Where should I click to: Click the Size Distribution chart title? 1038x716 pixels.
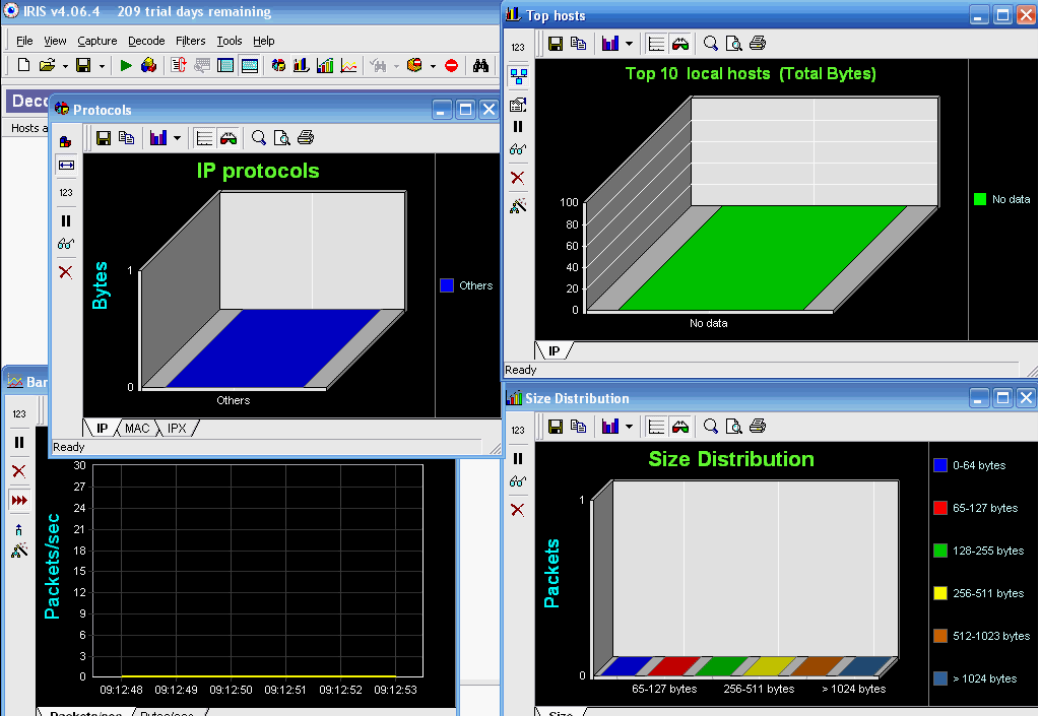click(x=731, y=459)
